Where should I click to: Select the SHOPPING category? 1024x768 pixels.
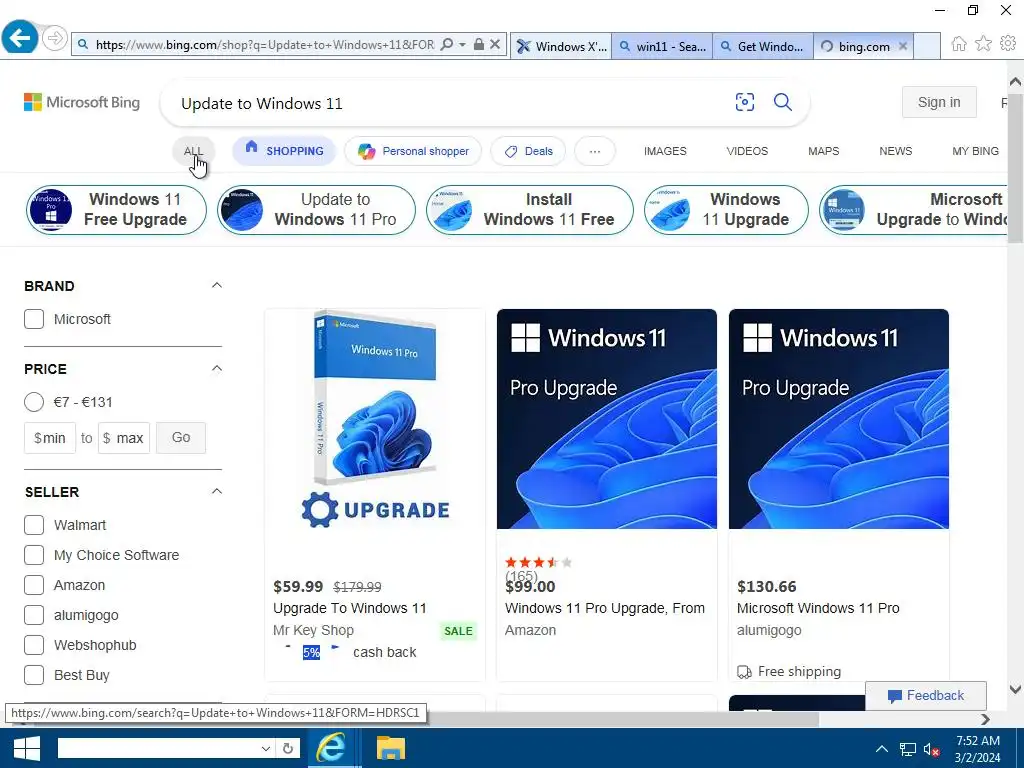284,151
